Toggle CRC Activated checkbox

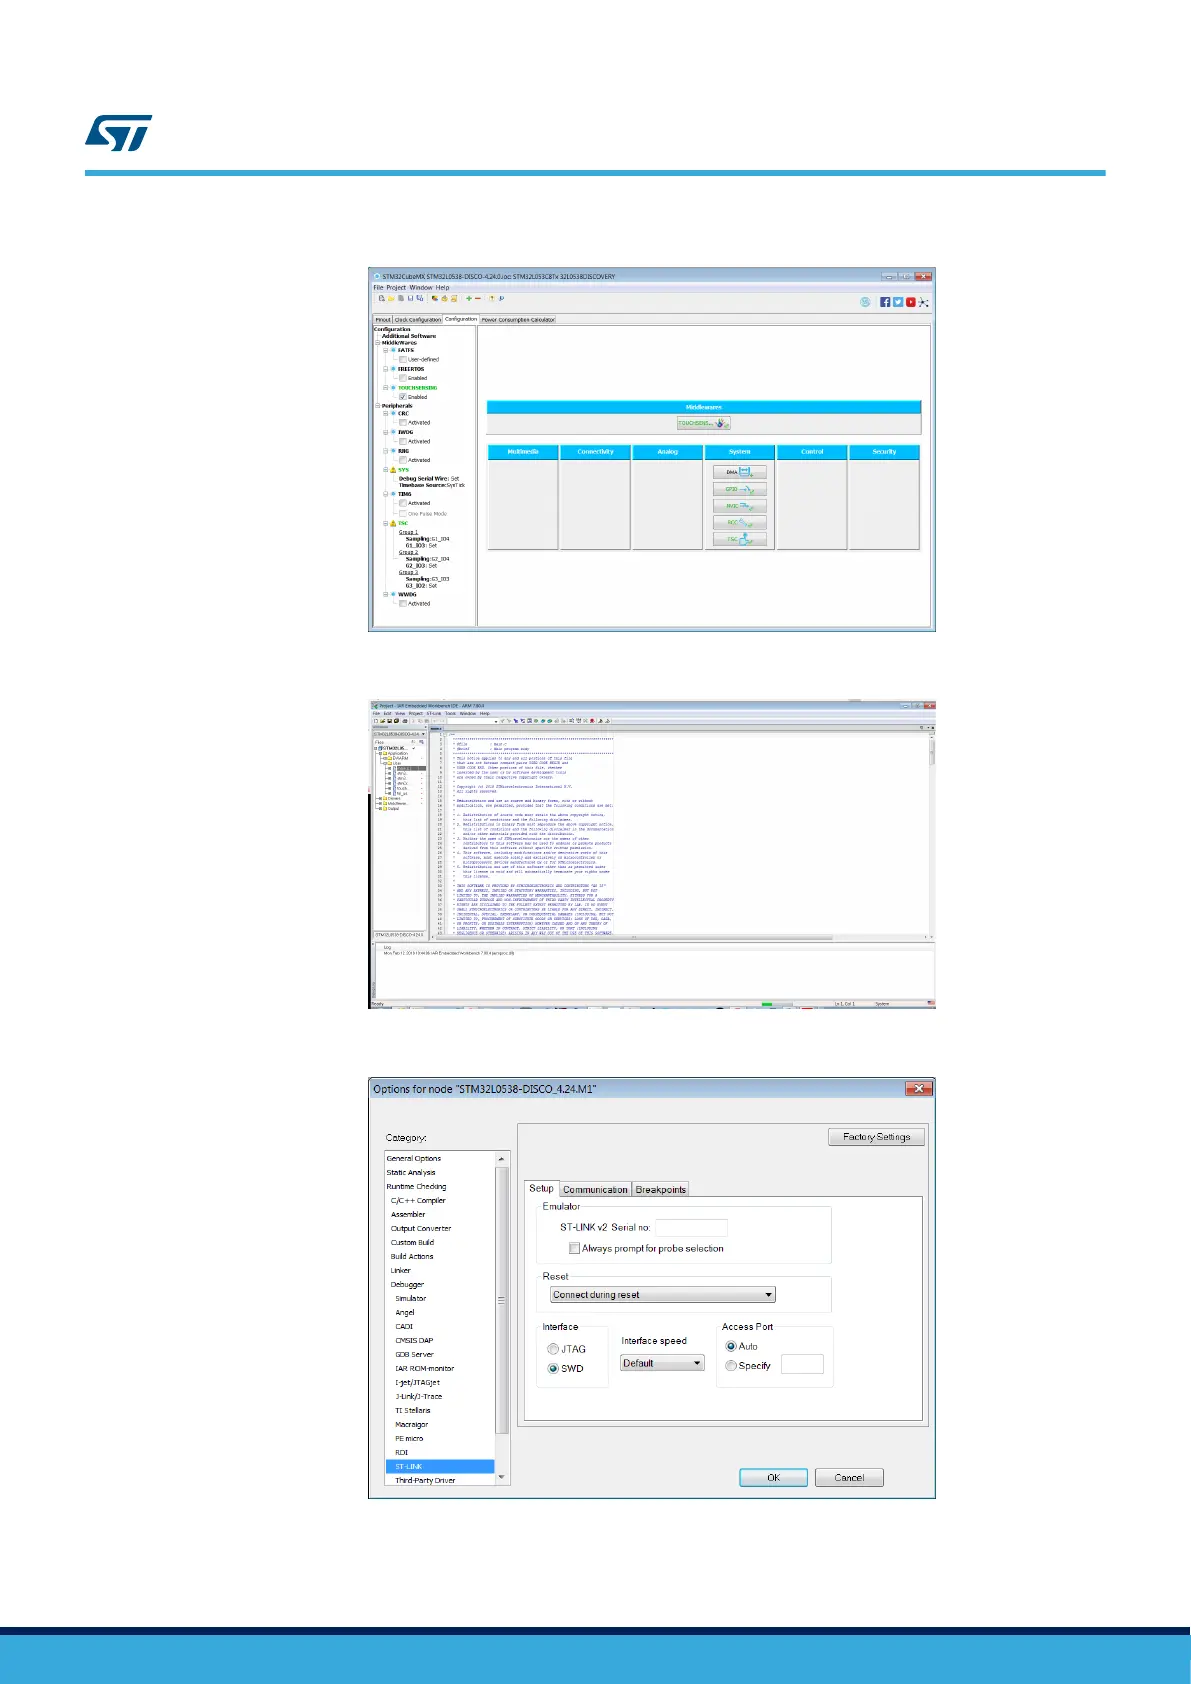[403, 422]
